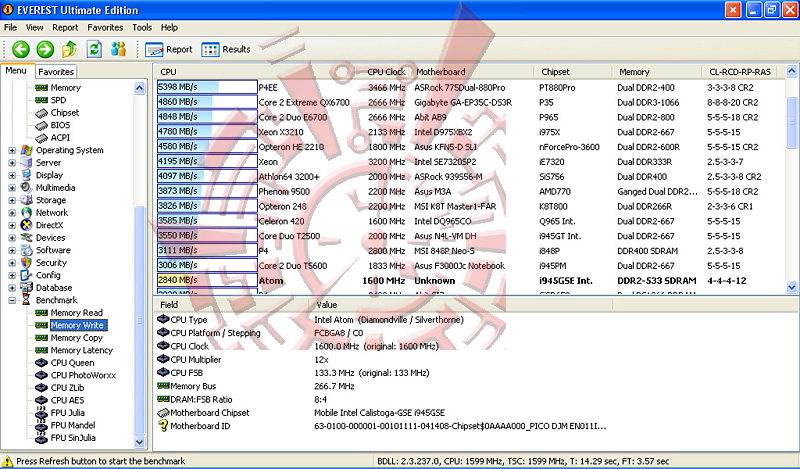Open the Report toolbar button
The image size is (800, 469).
pos(169,49)
